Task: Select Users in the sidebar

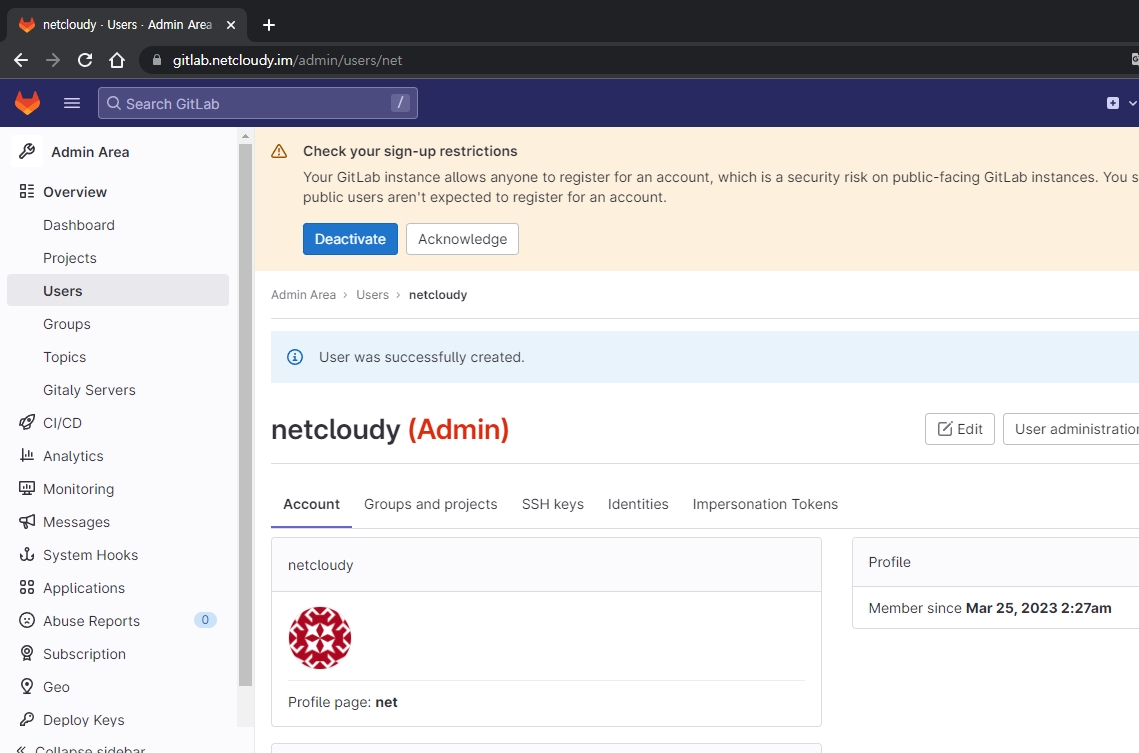Action: 118,290
